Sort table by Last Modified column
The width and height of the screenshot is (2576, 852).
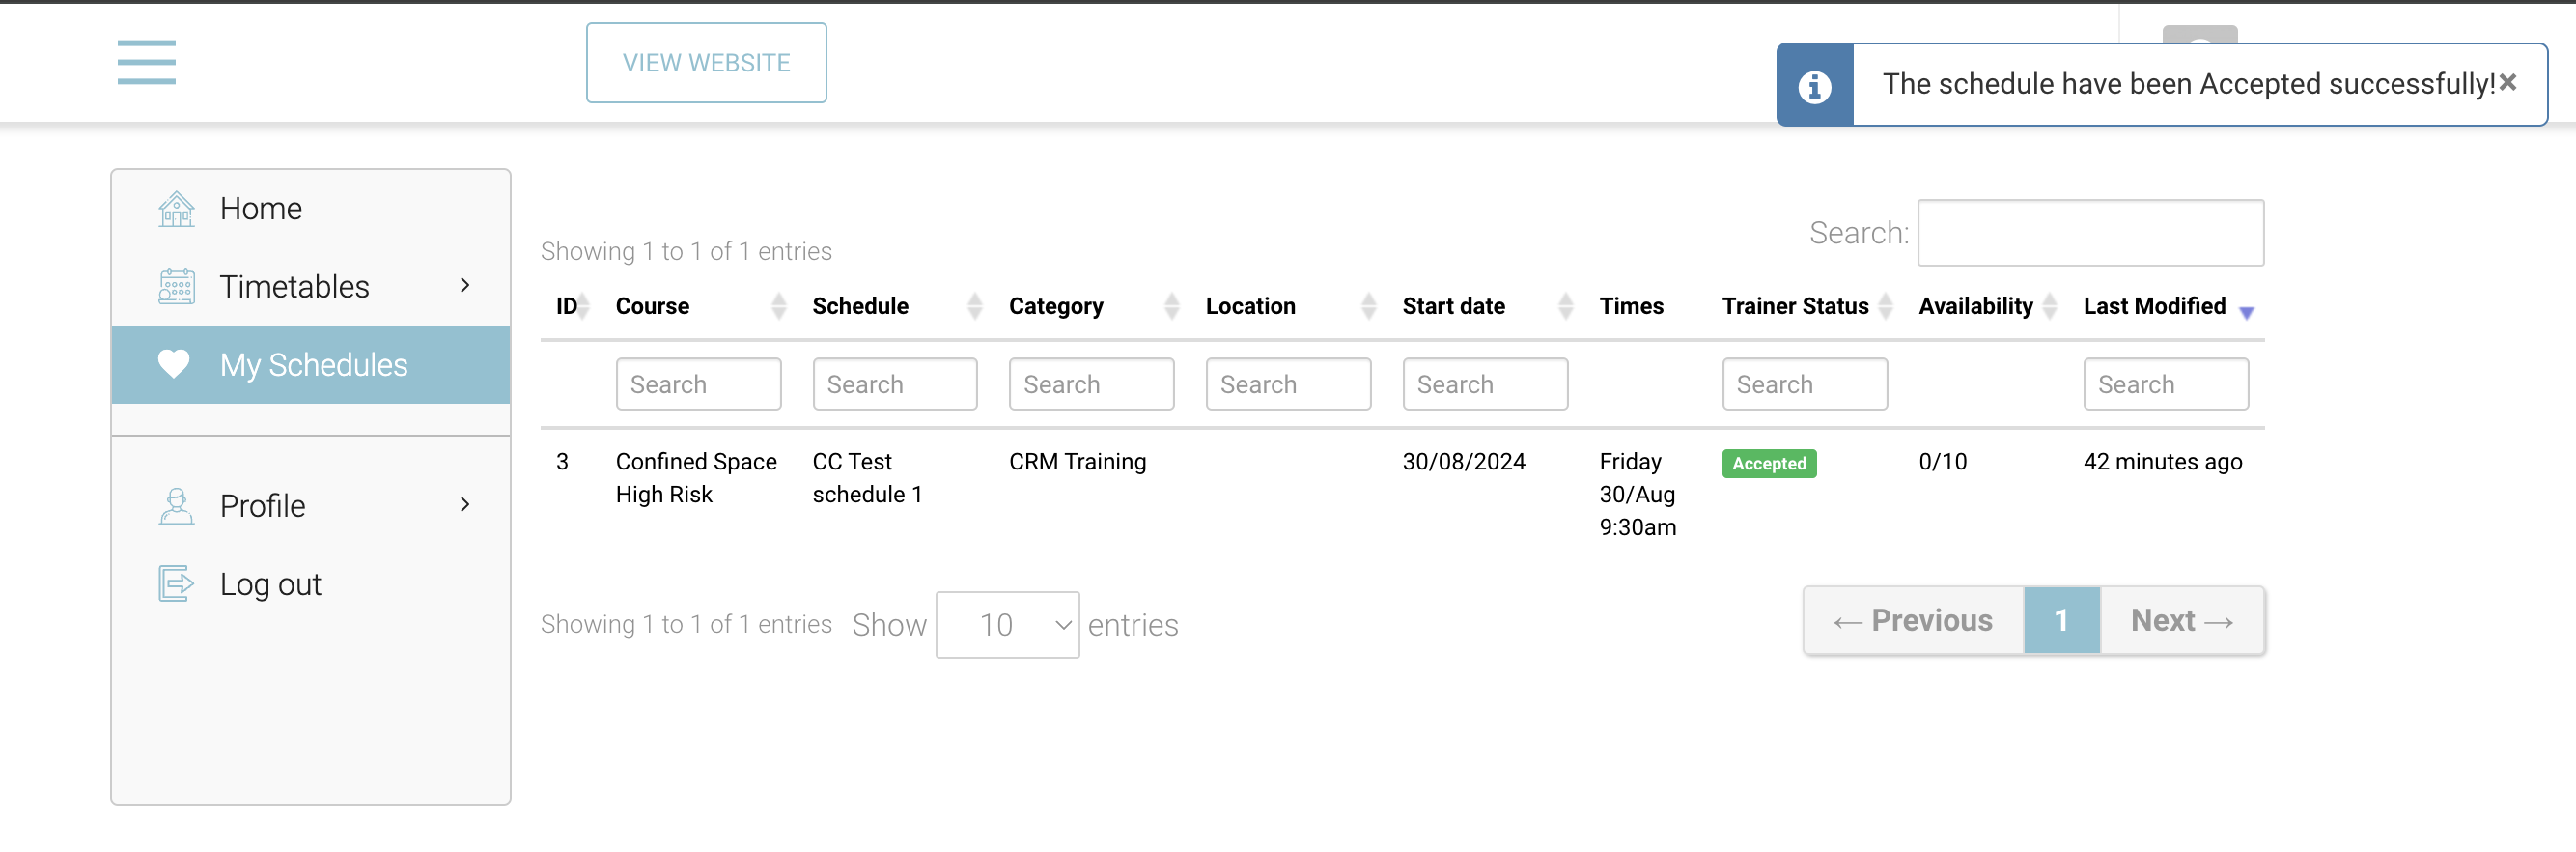click(2154, 307)
